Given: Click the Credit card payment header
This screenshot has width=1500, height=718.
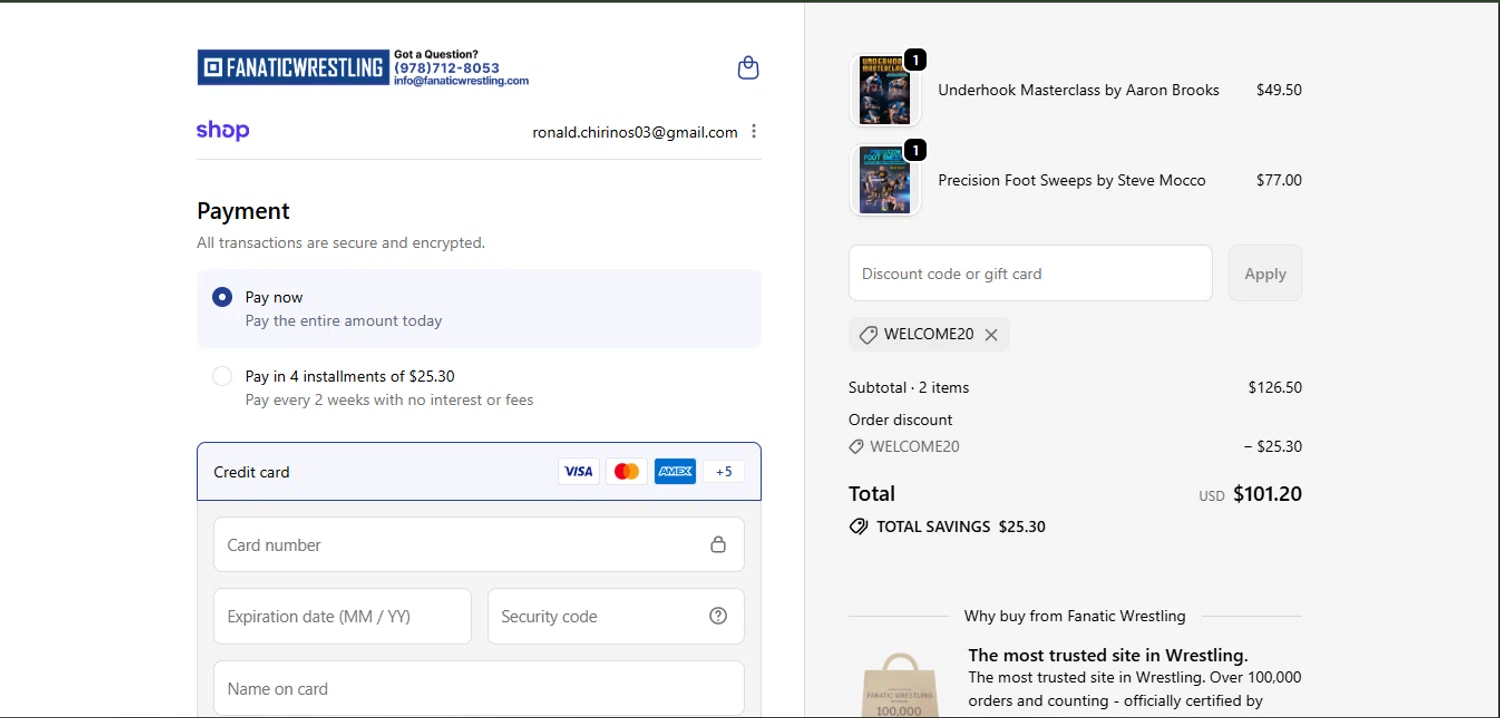Looking at the screenshot, I should point(479,471).
